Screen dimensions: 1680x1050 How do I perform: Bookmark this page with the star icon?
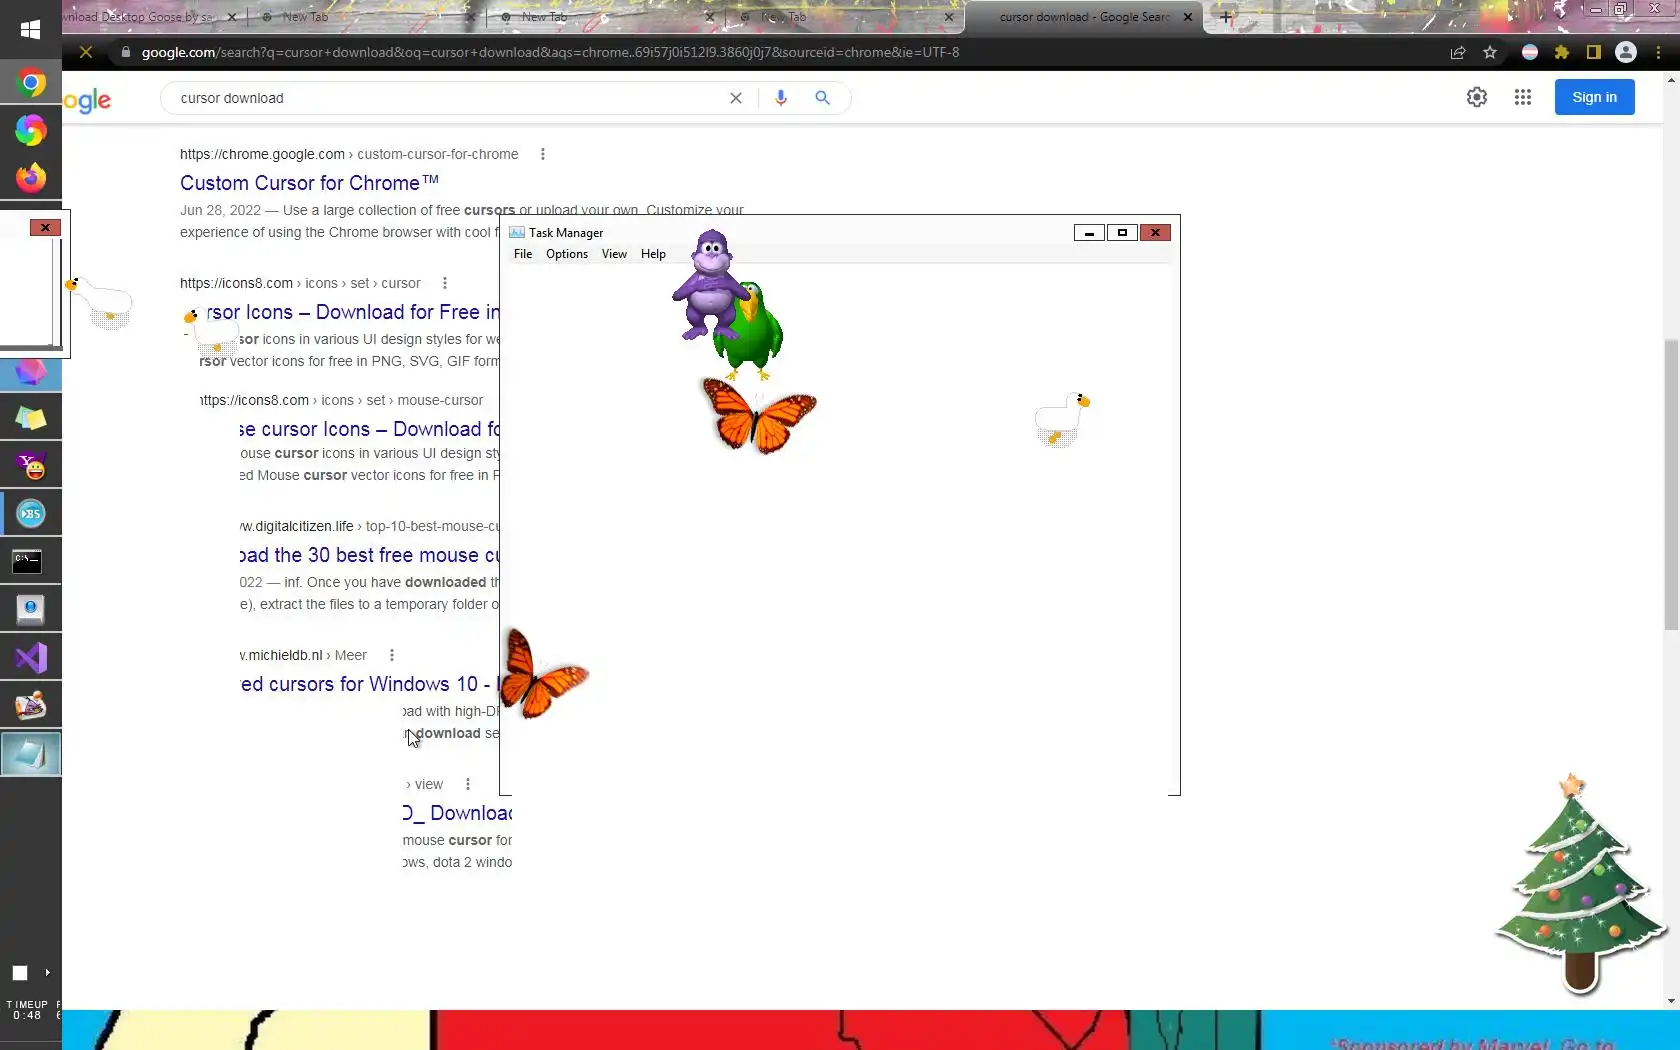[x=1490, y=52]
